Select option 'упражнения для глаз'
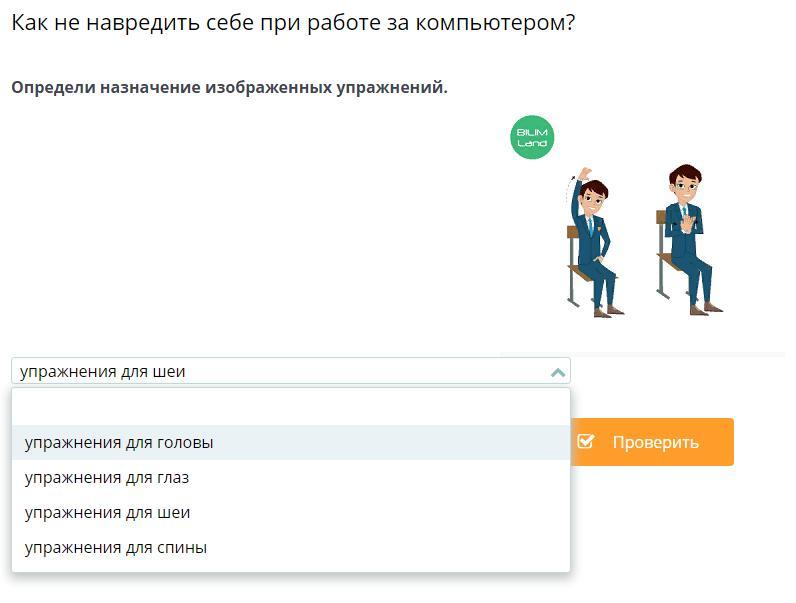The width and height of the screenshot is (796, 603). 290,478
